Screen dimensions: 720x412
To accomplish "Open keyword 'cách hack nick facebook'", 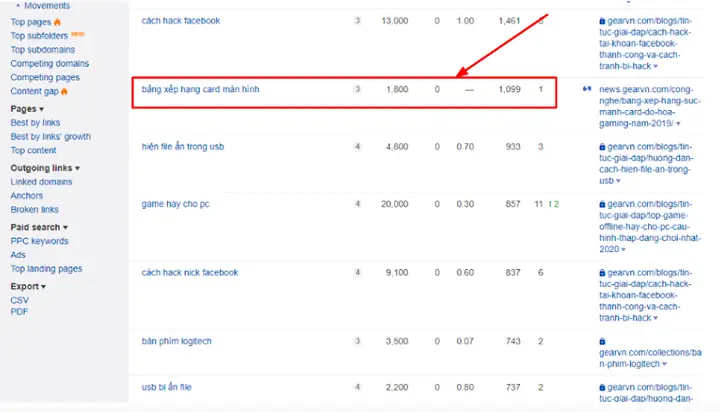I will [x=190, y=272].
